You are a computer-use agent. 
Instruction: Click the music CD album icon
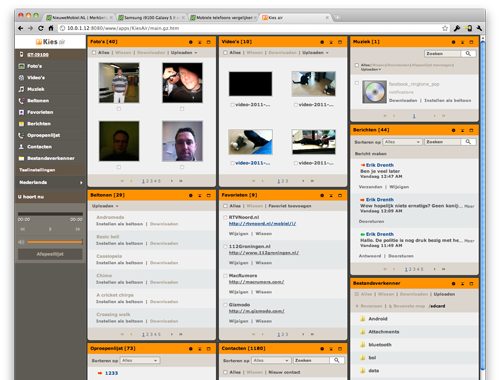374,92
